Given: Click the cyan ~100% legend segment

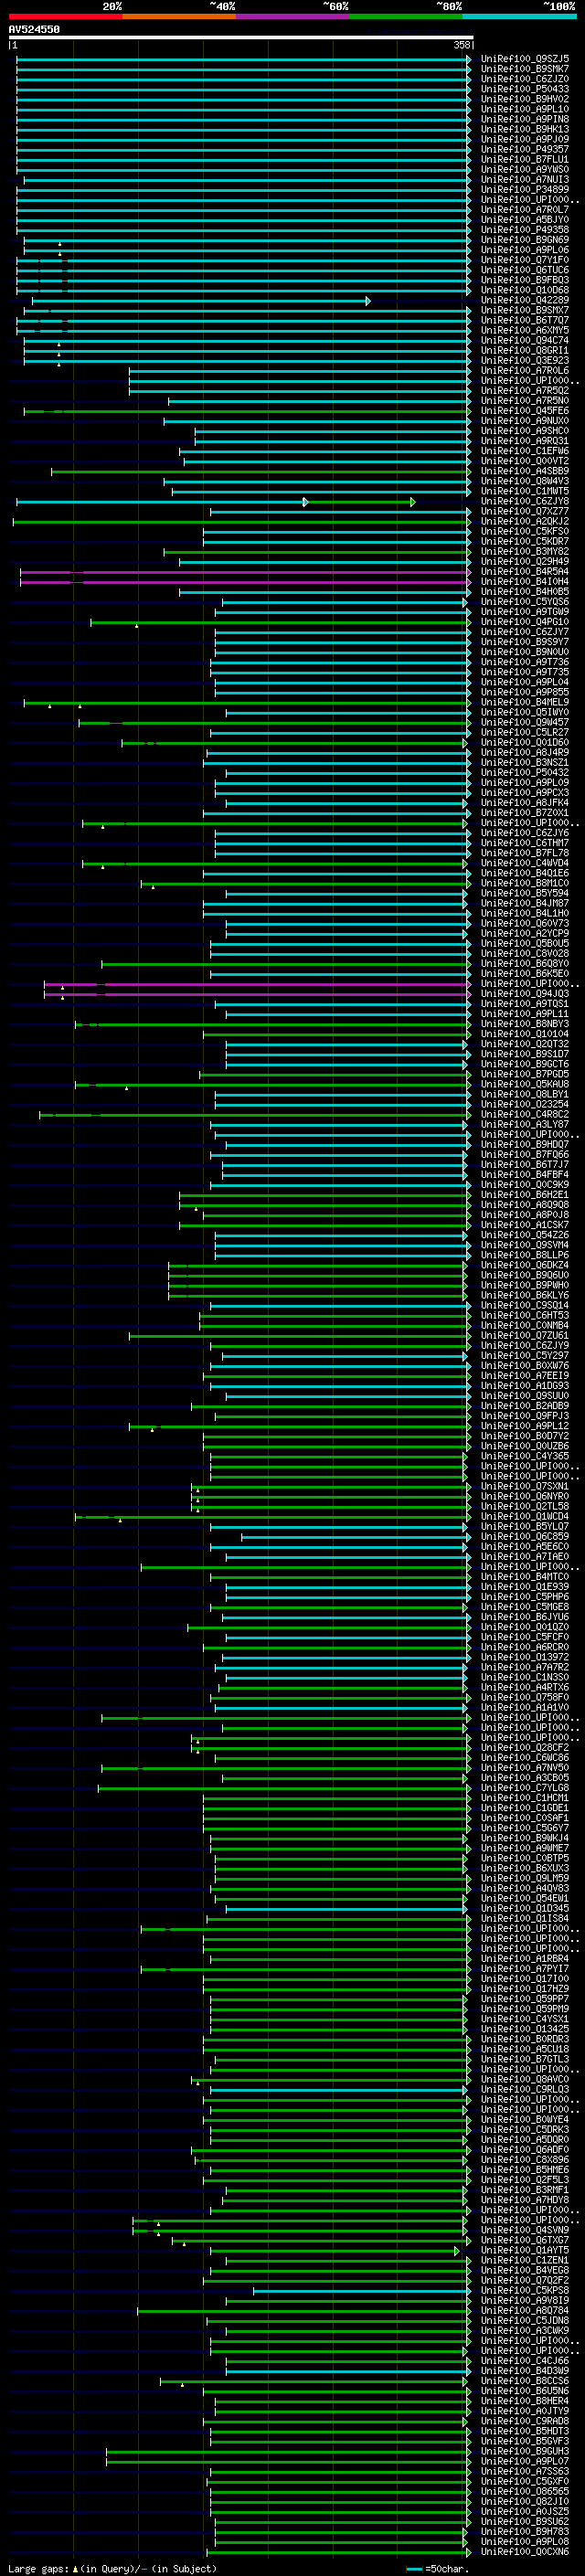Looking at the screenshot, I should (519, 16).
